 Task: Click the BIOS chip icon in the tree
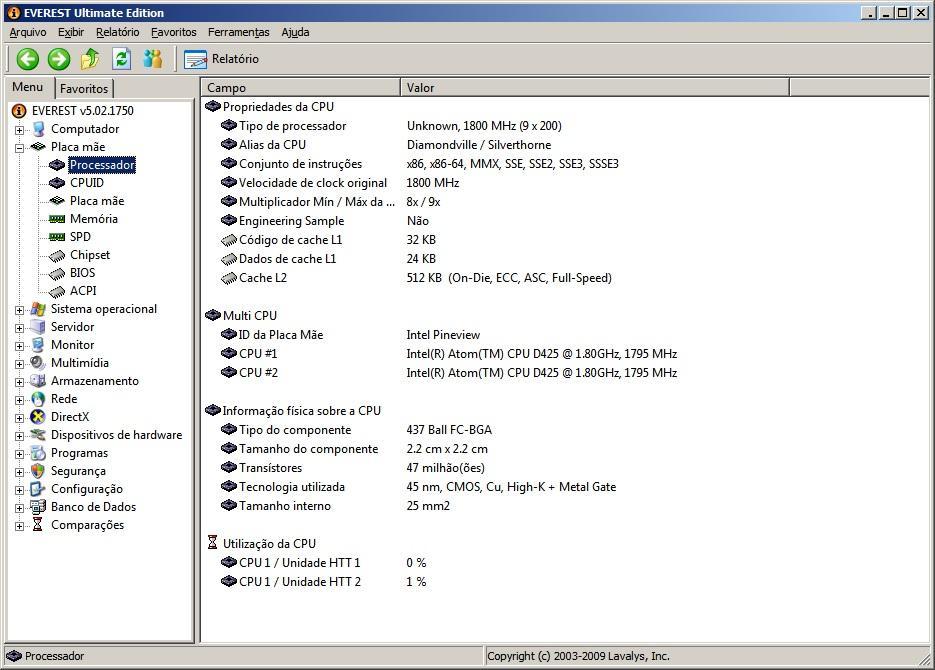click(57, 274)
